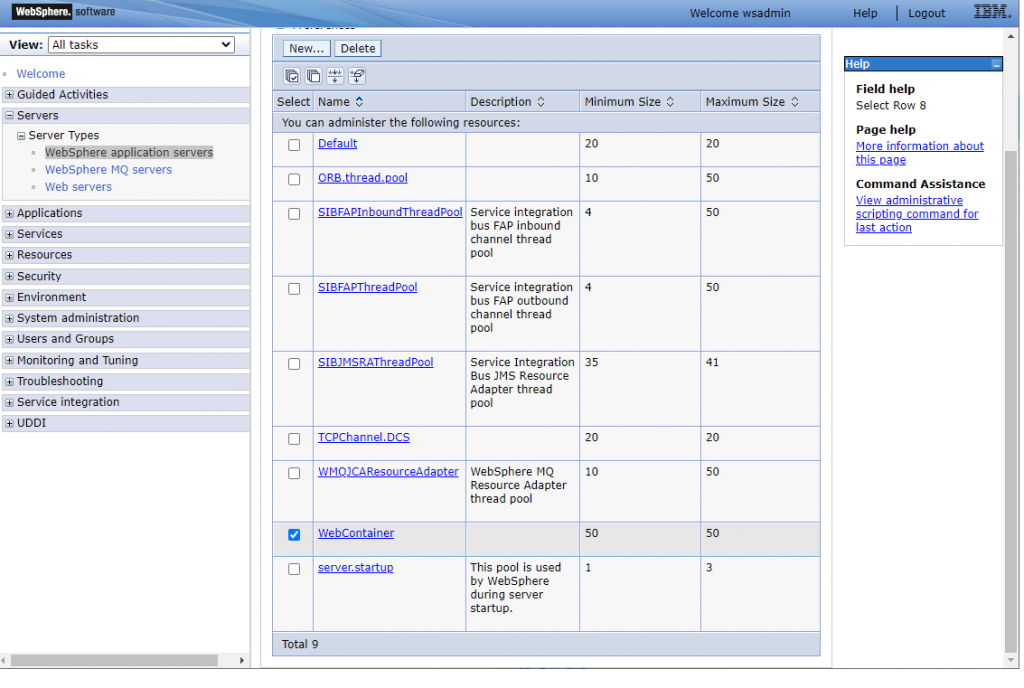Check the SIBFAPInboundThreadPool row checkbox
This screenshot has width=1024, height=688.
(x=294, y=214)
